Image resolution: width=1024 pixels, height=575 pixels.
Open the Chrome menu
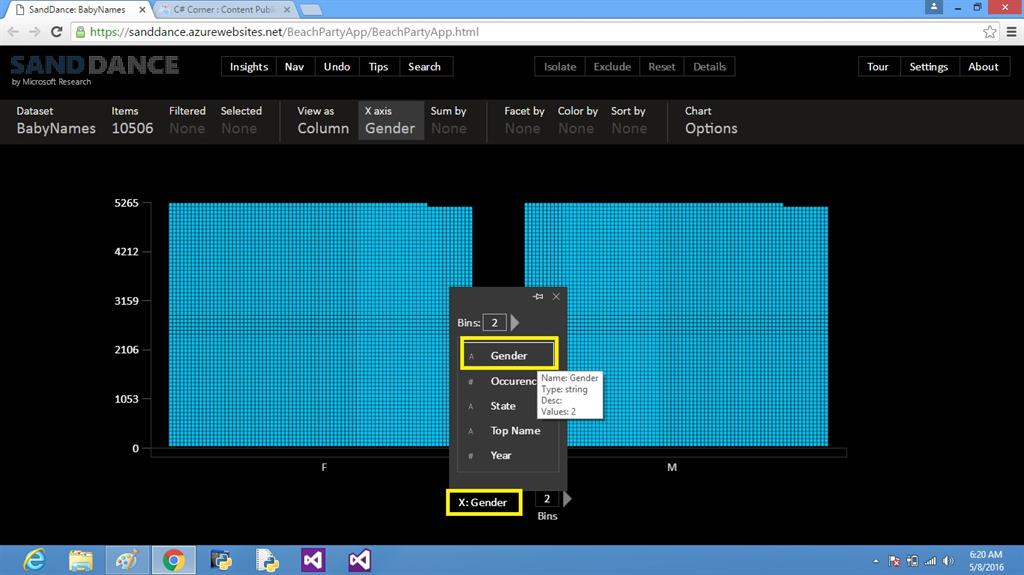pyautogui.click(x=1011, y=32)
